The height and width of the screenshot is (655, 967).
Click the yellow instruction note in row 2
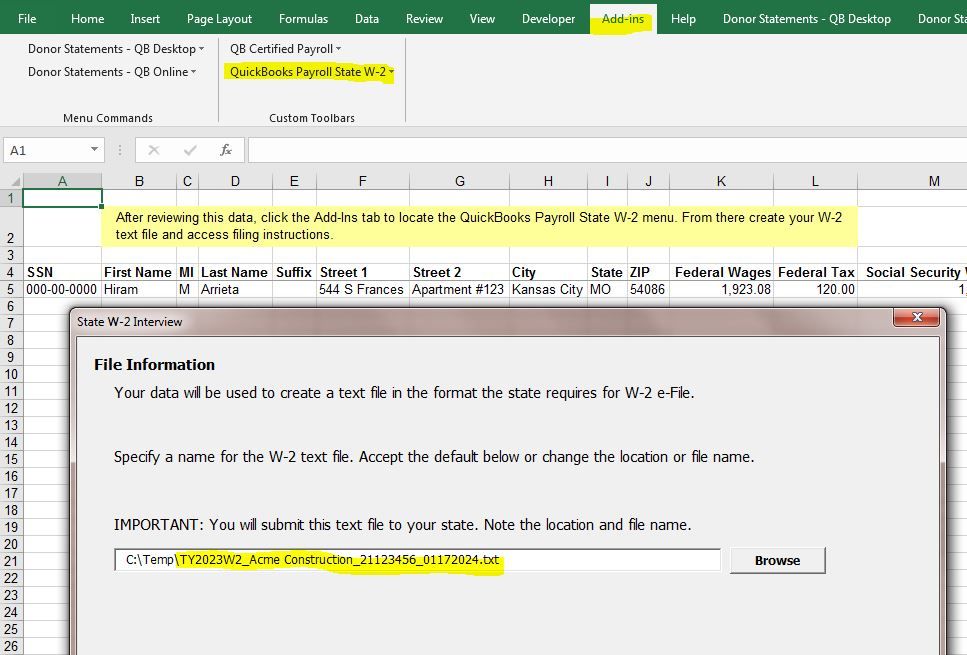(479, 226)
